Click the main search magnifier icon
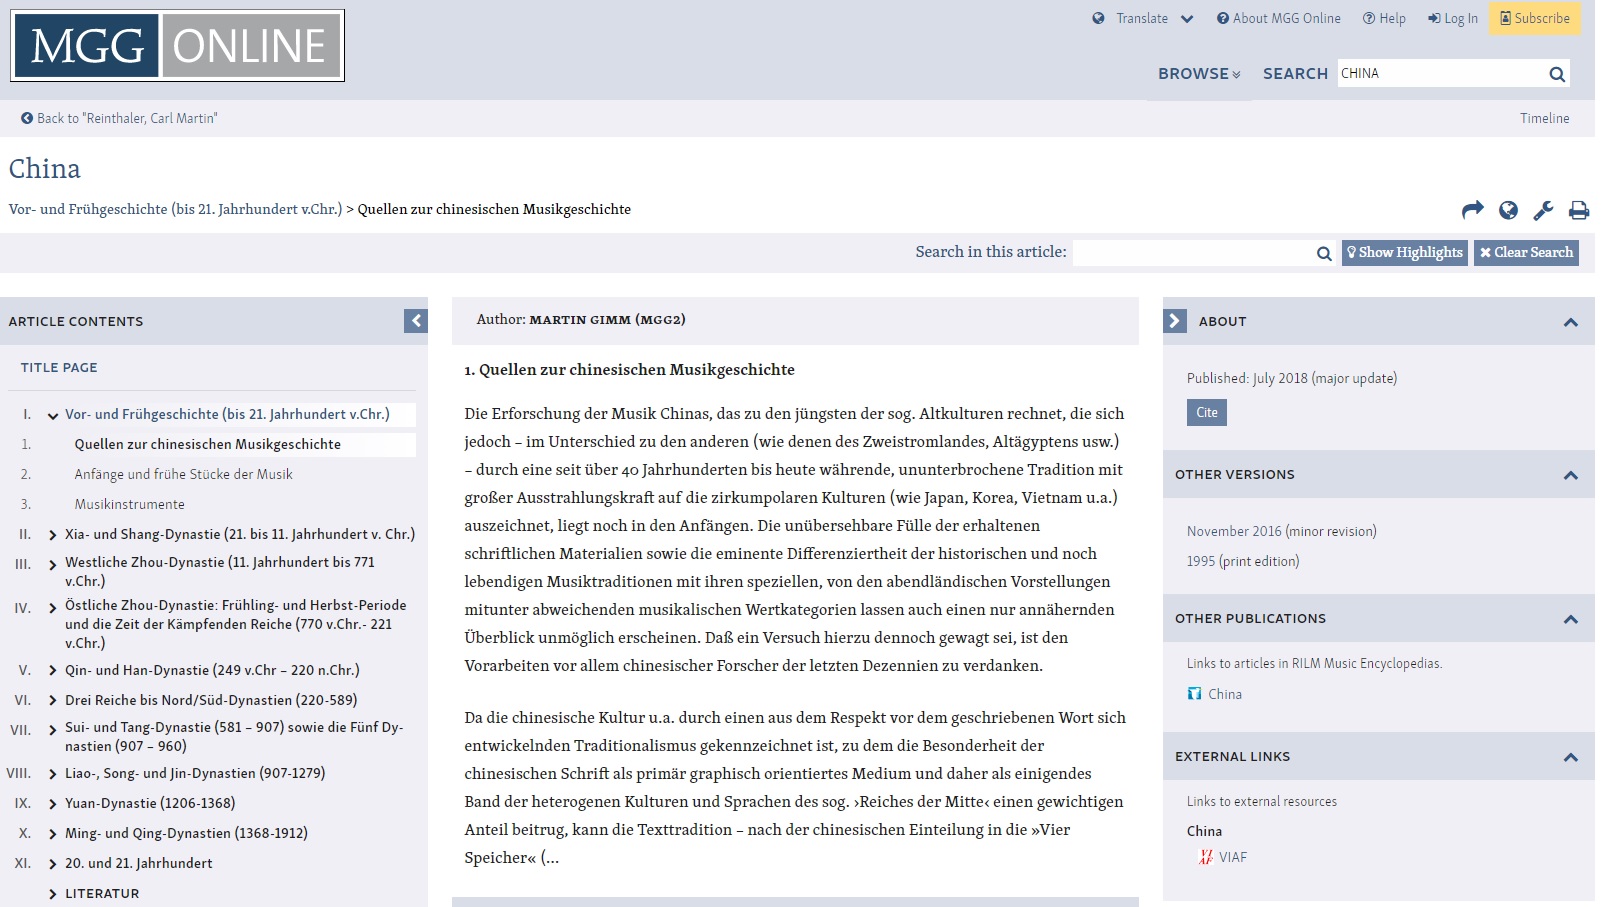Viewport: 1605px width, 907px height. pos(1557,73)
